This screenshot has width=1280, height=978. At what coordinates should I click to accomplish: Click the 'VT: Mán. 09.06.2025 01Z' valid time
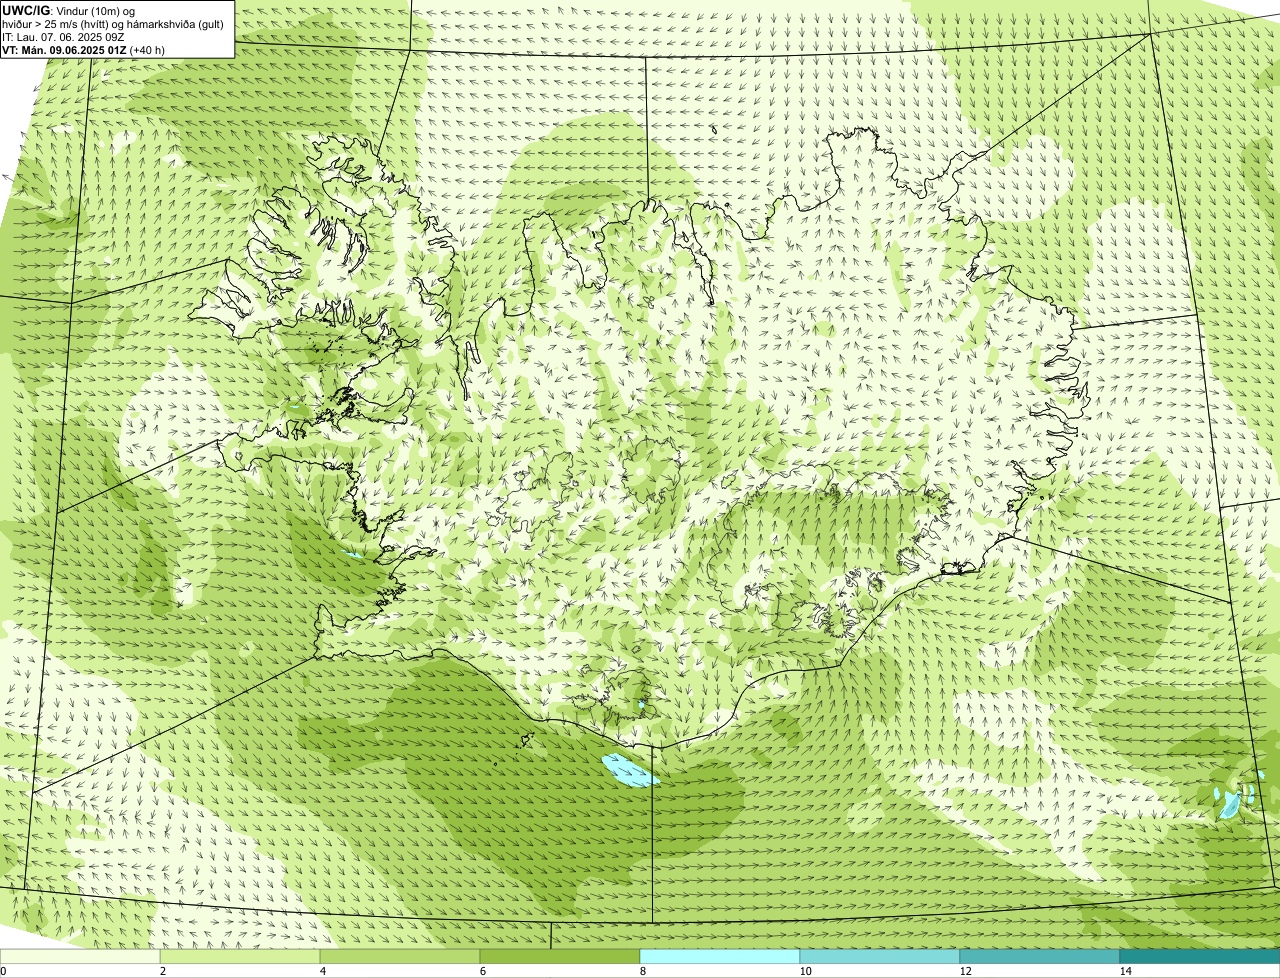pyautogui.click(x=64, y=49)
